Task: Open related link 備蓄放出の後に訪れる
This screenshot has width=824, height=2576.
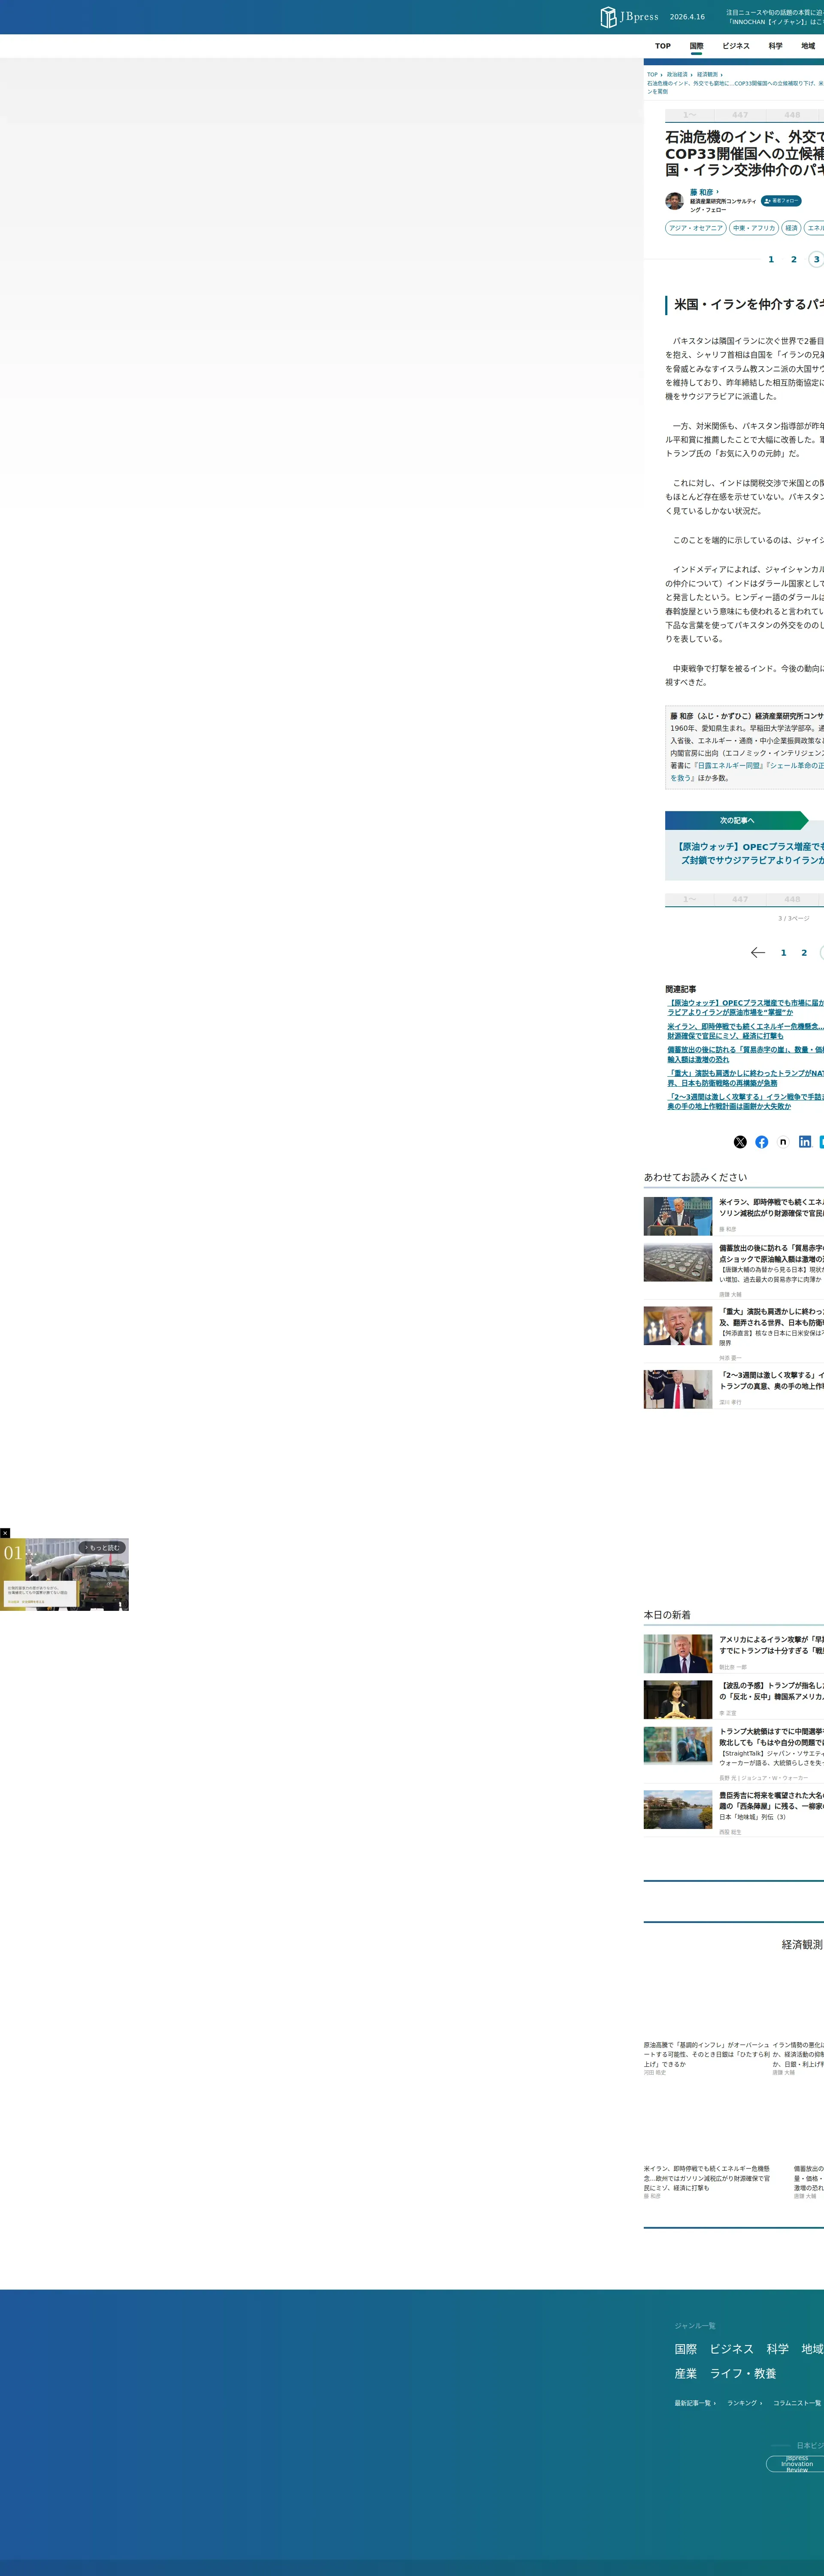Action: point(746,1054)
